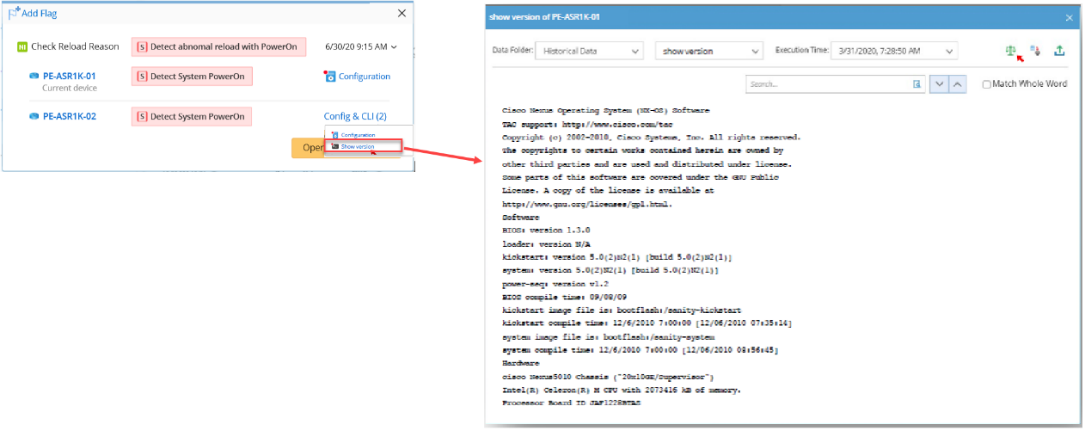The image size is (1085, 430).
Task: Open the show version command dropdown
Action: (709, 51)
